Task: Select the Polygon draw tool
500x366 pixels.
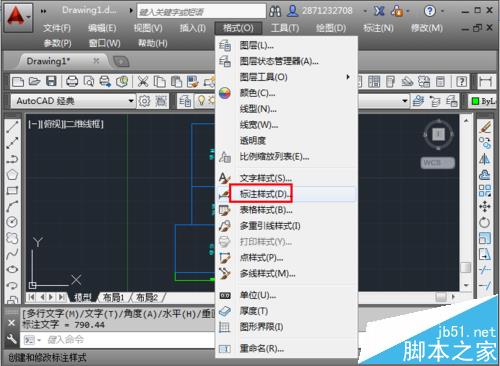Action: [12, 175]
